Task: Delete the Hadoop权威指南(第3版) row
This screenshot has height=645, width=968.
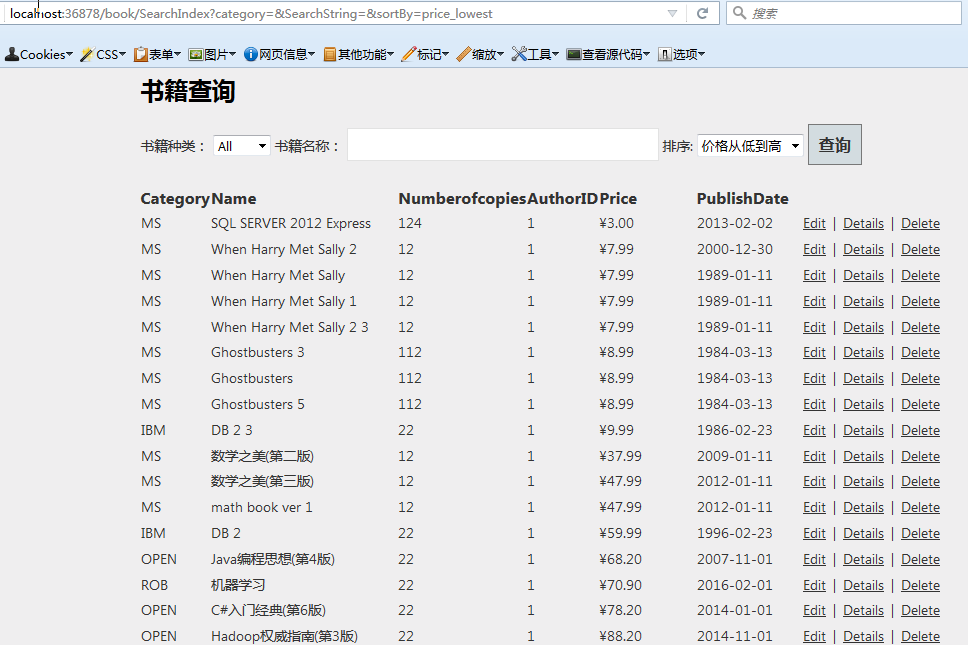Action: (920, 636)
